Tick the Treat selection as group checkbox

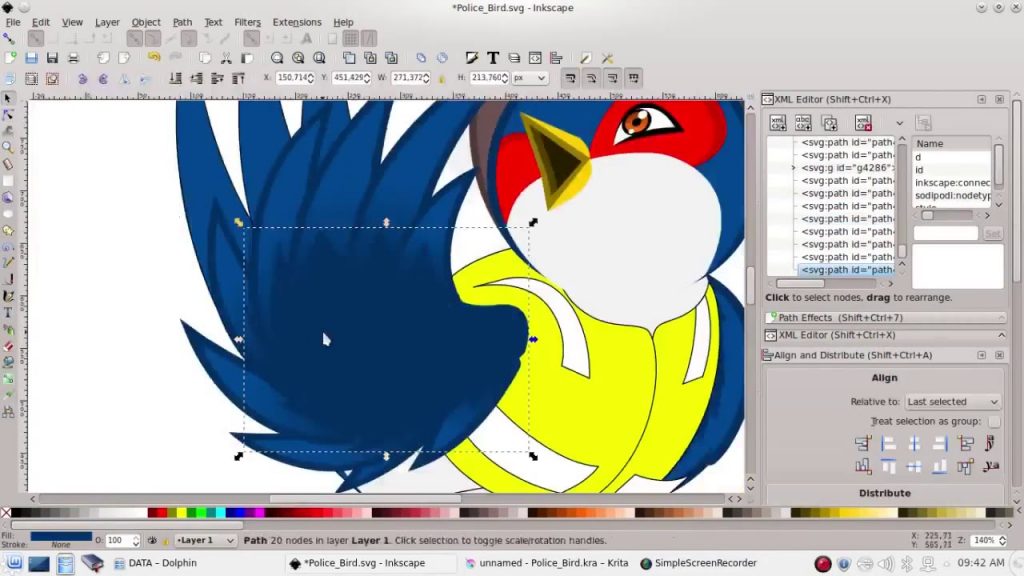coord(994,422)
